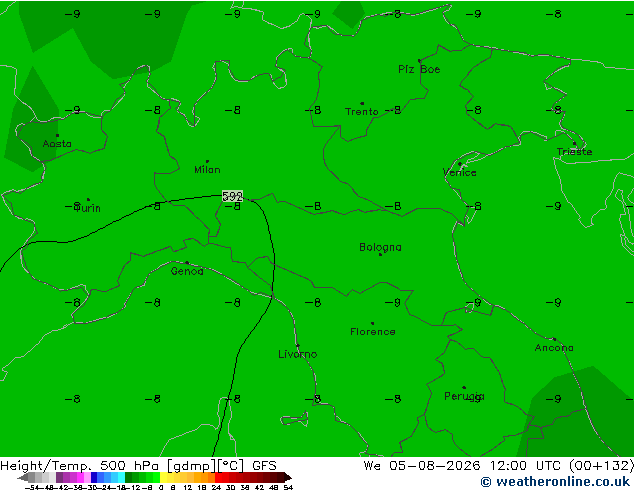The width and height of the screenshot is (634, 490).
Task: Click the Turin city label
Action: [87, 208]
